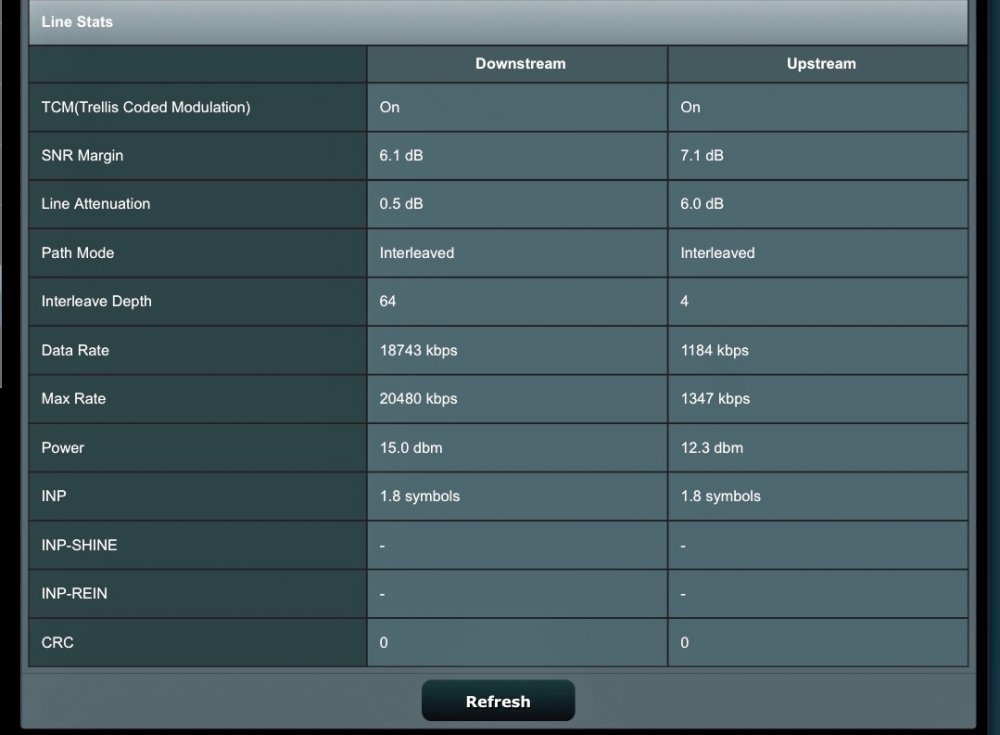Click the upstream SNR Margin 7.1 dB value
1000x735 pixels.
tap(702, 156)
